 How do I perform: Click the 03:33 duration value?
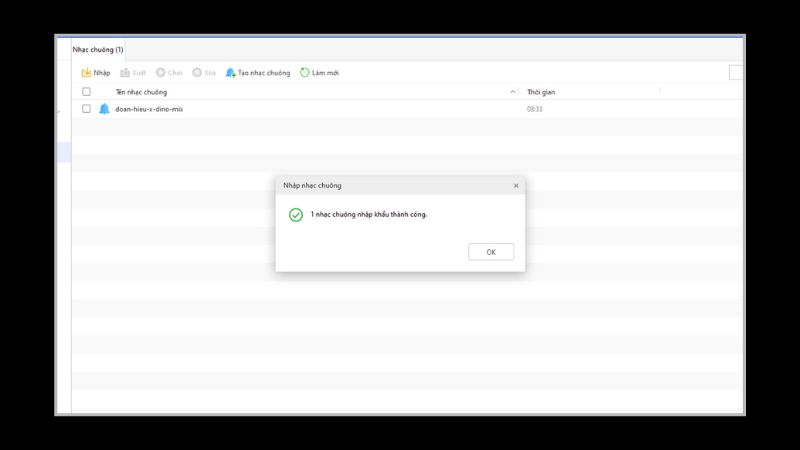pyautogui.click(x=535, y=109)
